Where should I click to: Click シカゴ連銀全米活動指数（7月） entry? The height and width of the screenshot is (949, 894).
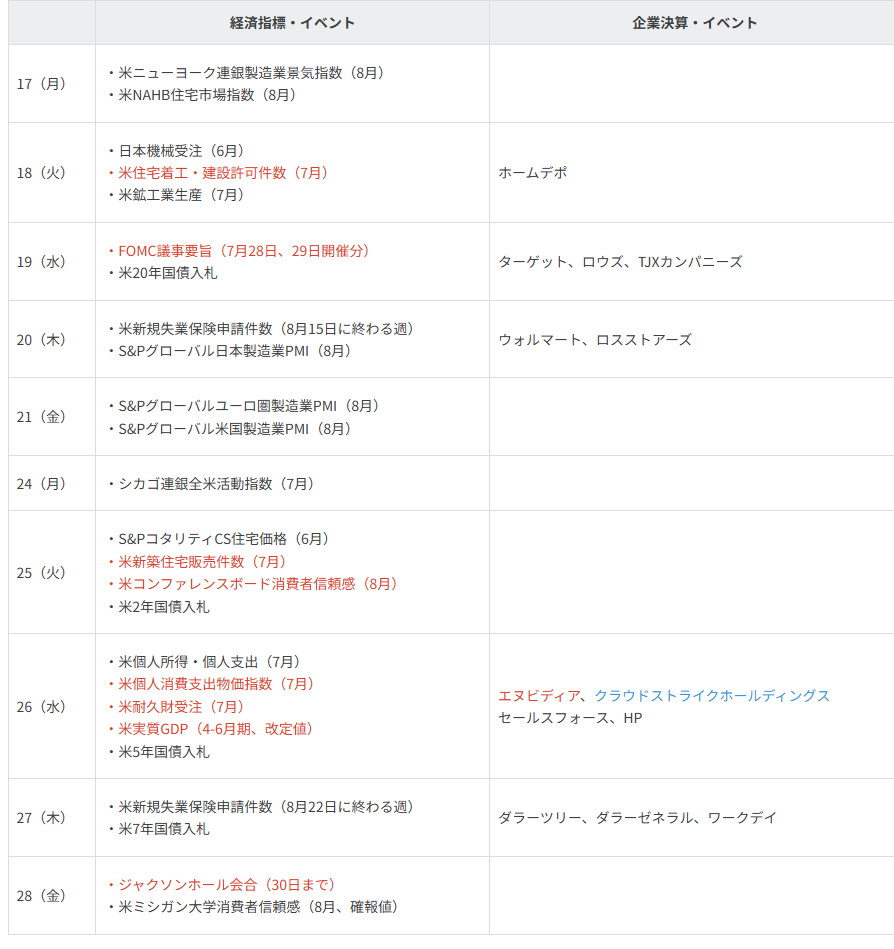(x=211, y=484)
